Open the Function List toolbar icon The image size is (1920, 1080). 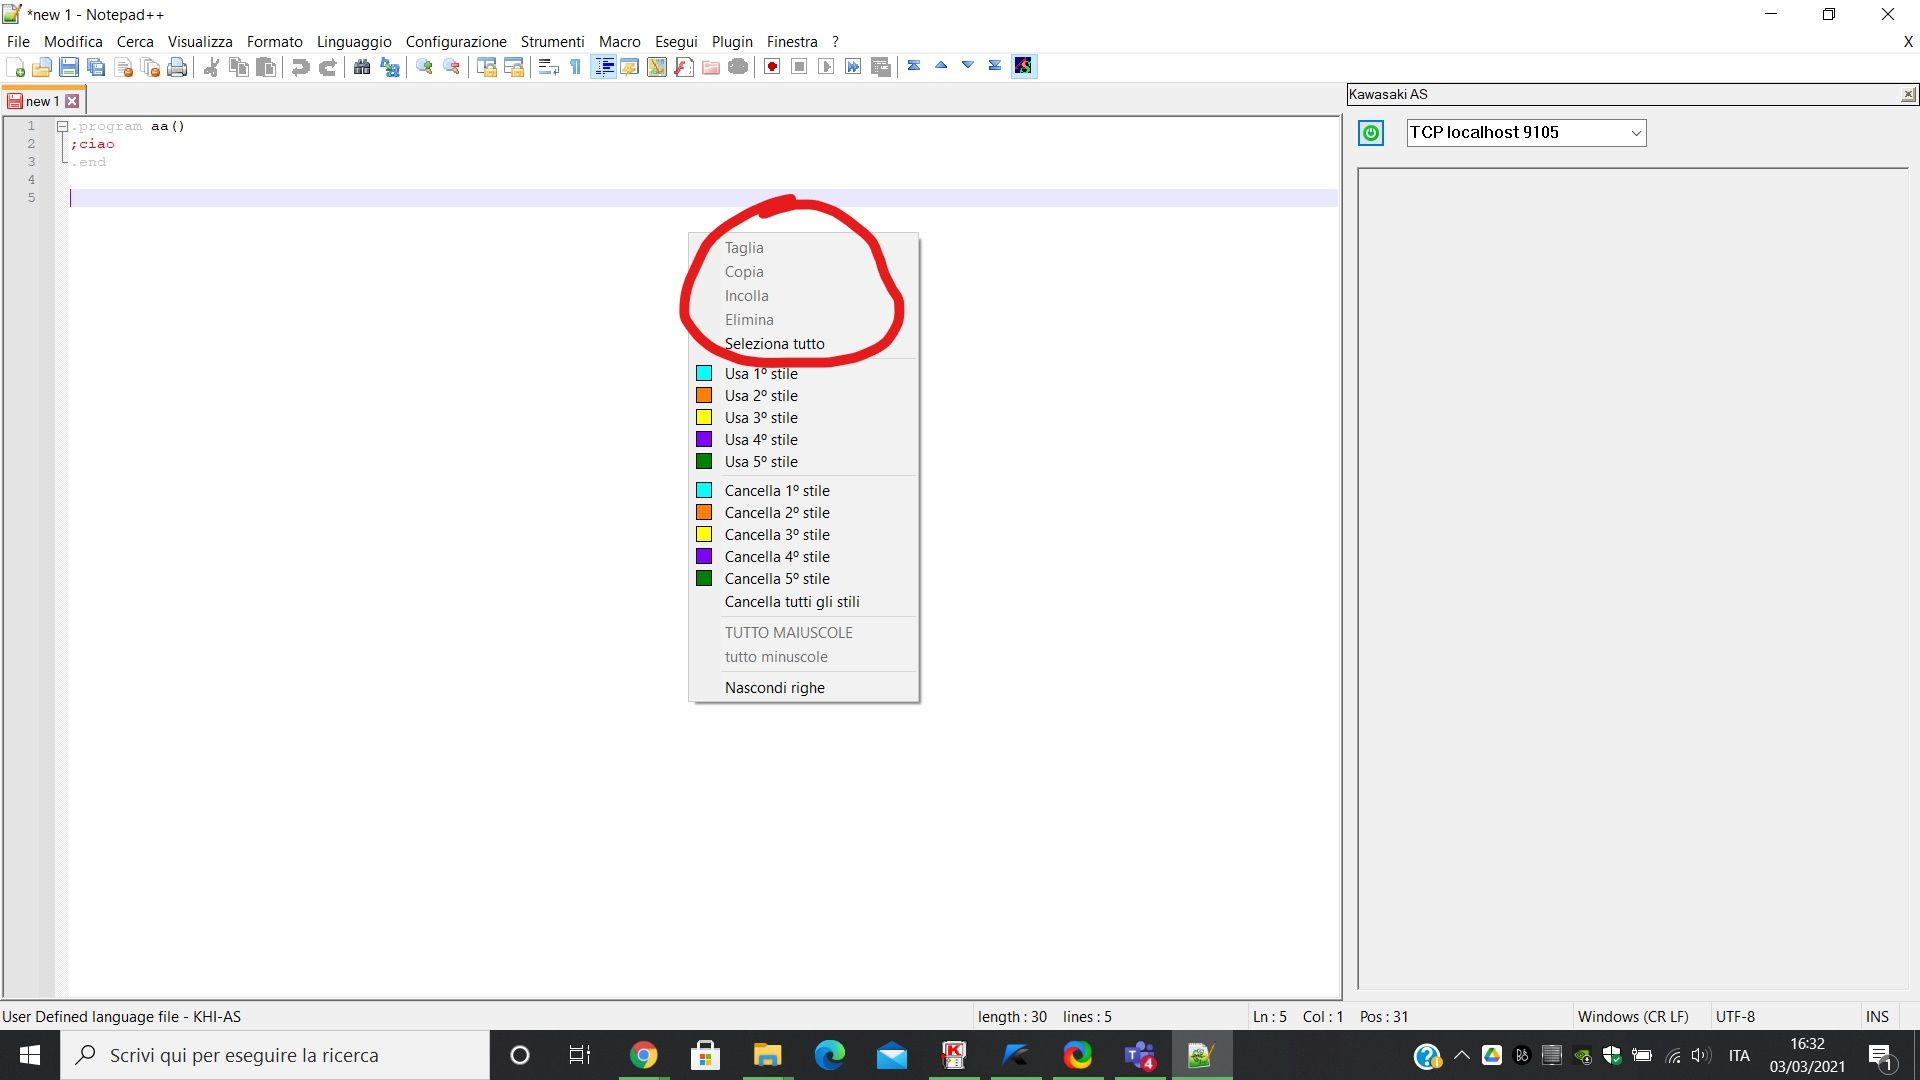(x=684, y=67)
